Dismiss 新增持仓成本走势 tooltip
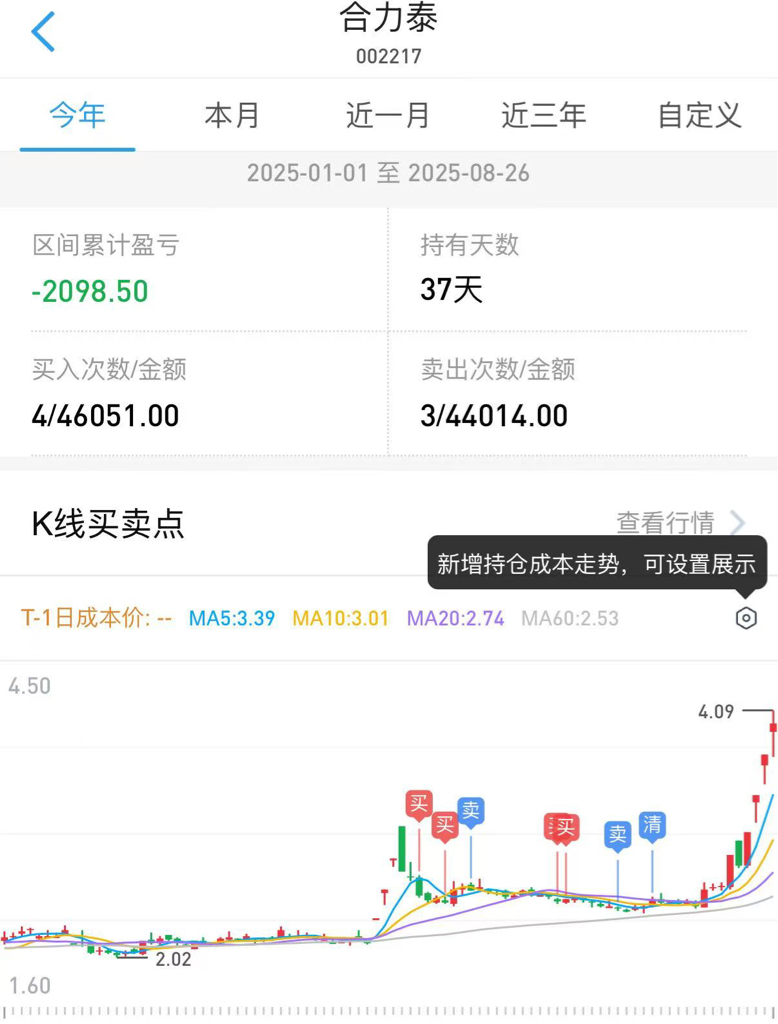778x1024 pixels. point(597,564)
